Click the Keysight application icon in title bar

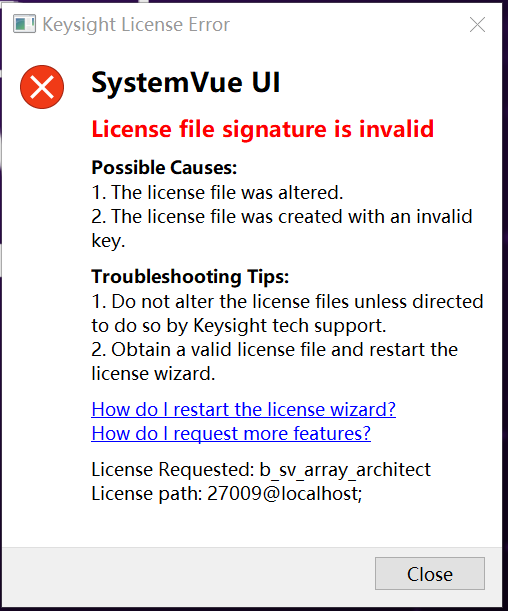pyautogui.click(x=24, y=24)
